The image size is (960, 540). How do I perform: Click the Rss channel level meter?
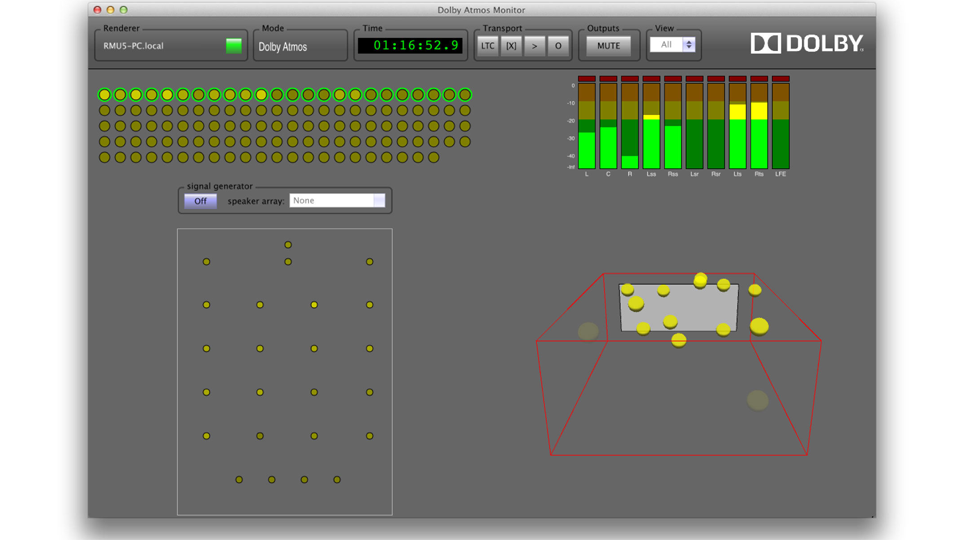point(673,126)
